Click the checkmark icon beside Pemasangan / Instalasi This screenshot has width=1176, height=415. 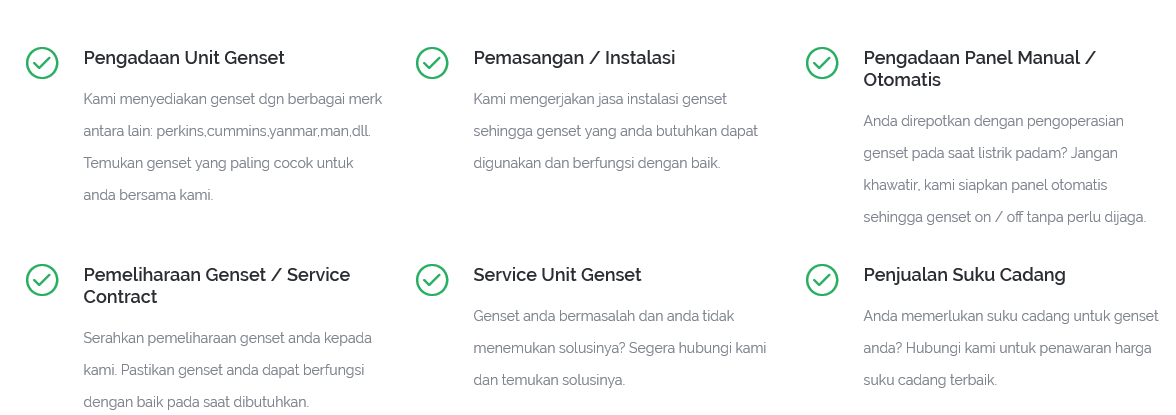[432, 63]
